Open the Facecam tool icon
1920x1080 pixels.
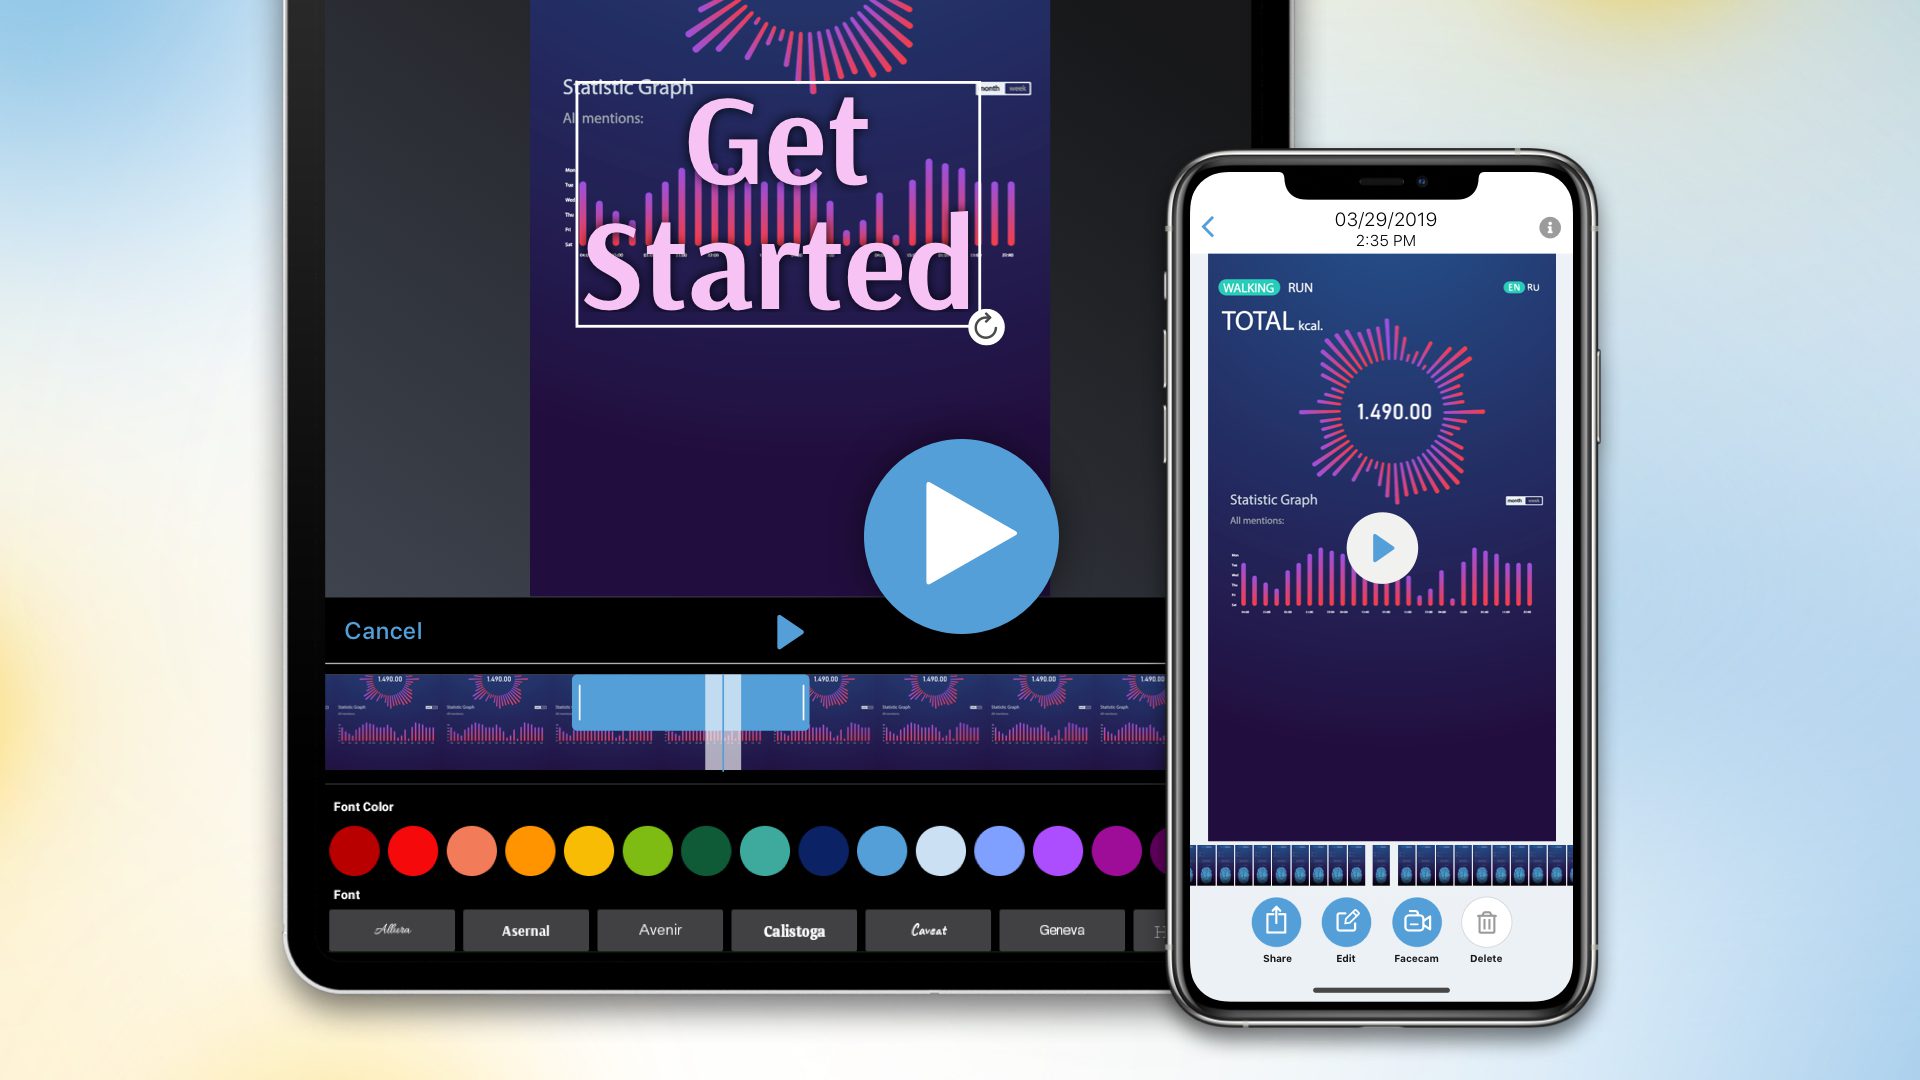(1415, 922)
